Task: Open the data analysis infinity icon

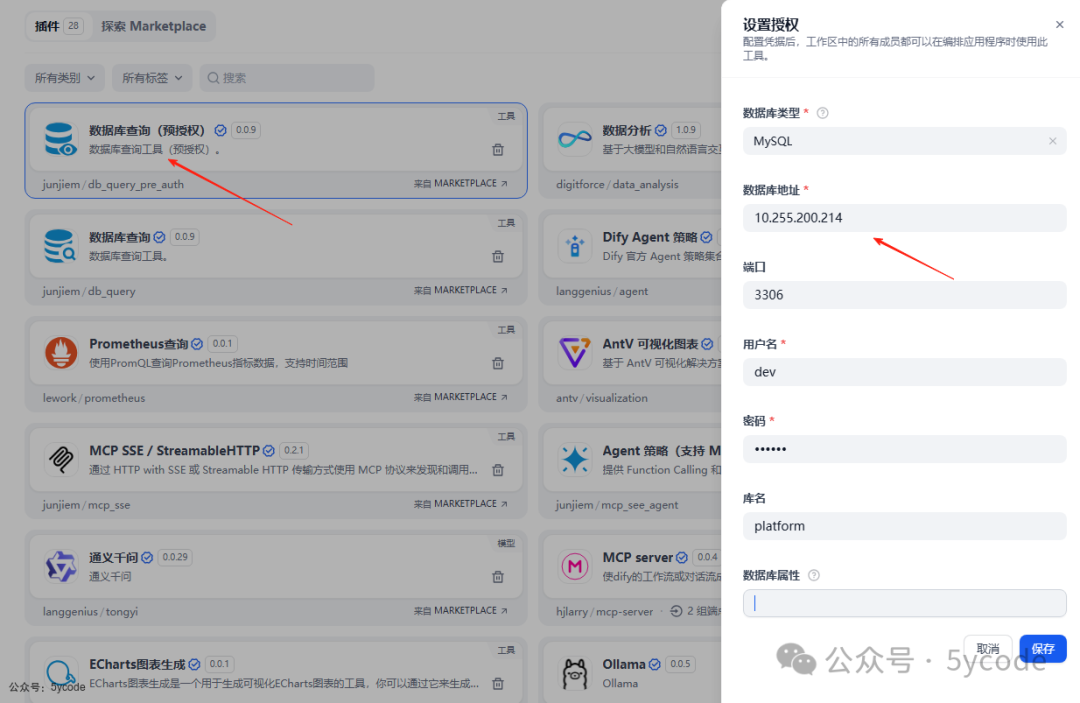Action: coord(574,139)
